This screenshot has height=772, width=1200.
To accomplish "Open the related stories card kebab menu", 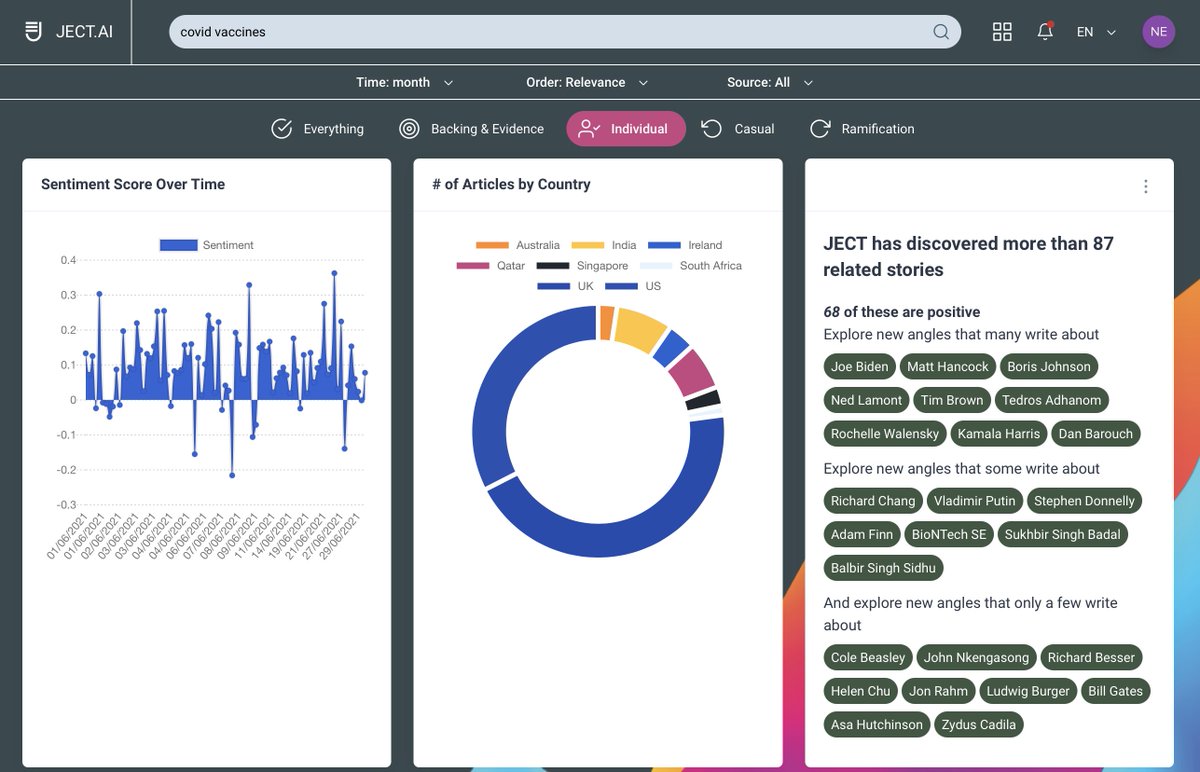I will [x=1146, y=187].
